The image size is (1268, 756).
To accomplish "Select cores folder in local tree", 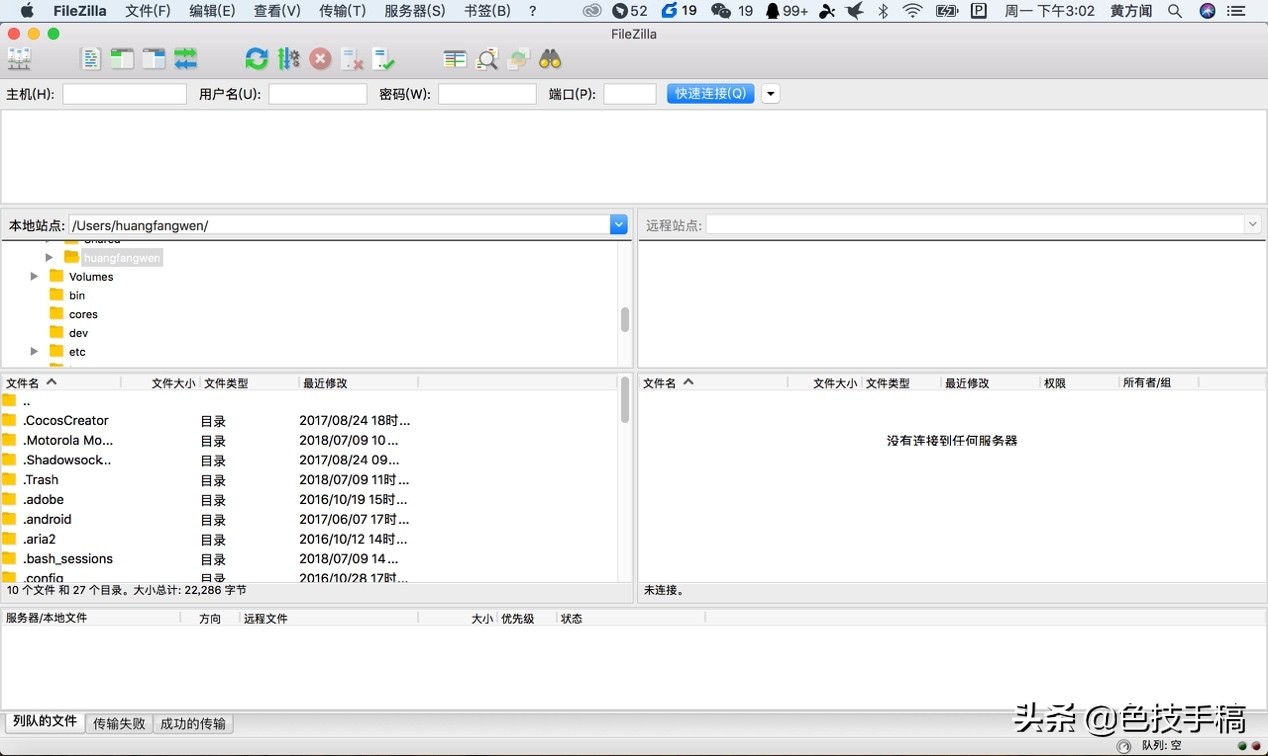I will [83, 314].
